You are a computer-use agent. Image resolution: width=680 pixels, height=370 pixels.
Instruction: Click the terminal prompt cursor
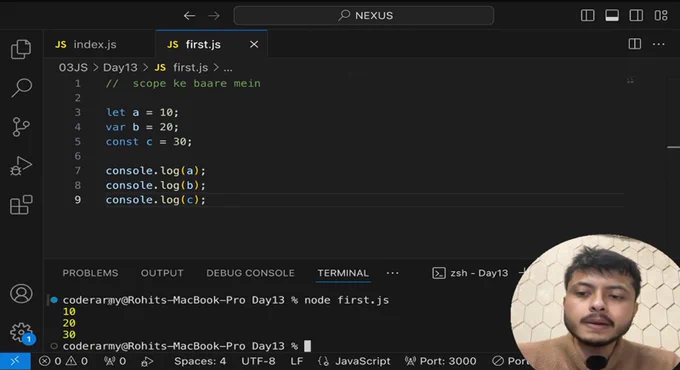pos(307,346)
